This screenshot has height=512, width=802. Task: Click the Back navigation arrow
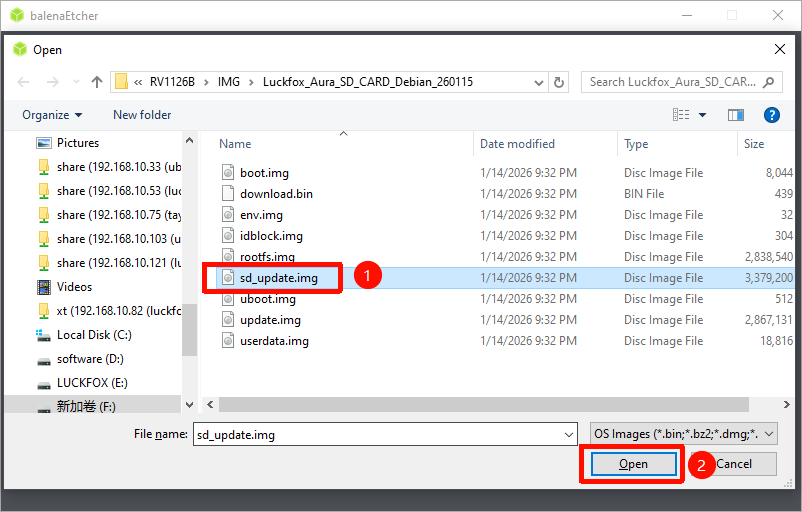point(24,82)
